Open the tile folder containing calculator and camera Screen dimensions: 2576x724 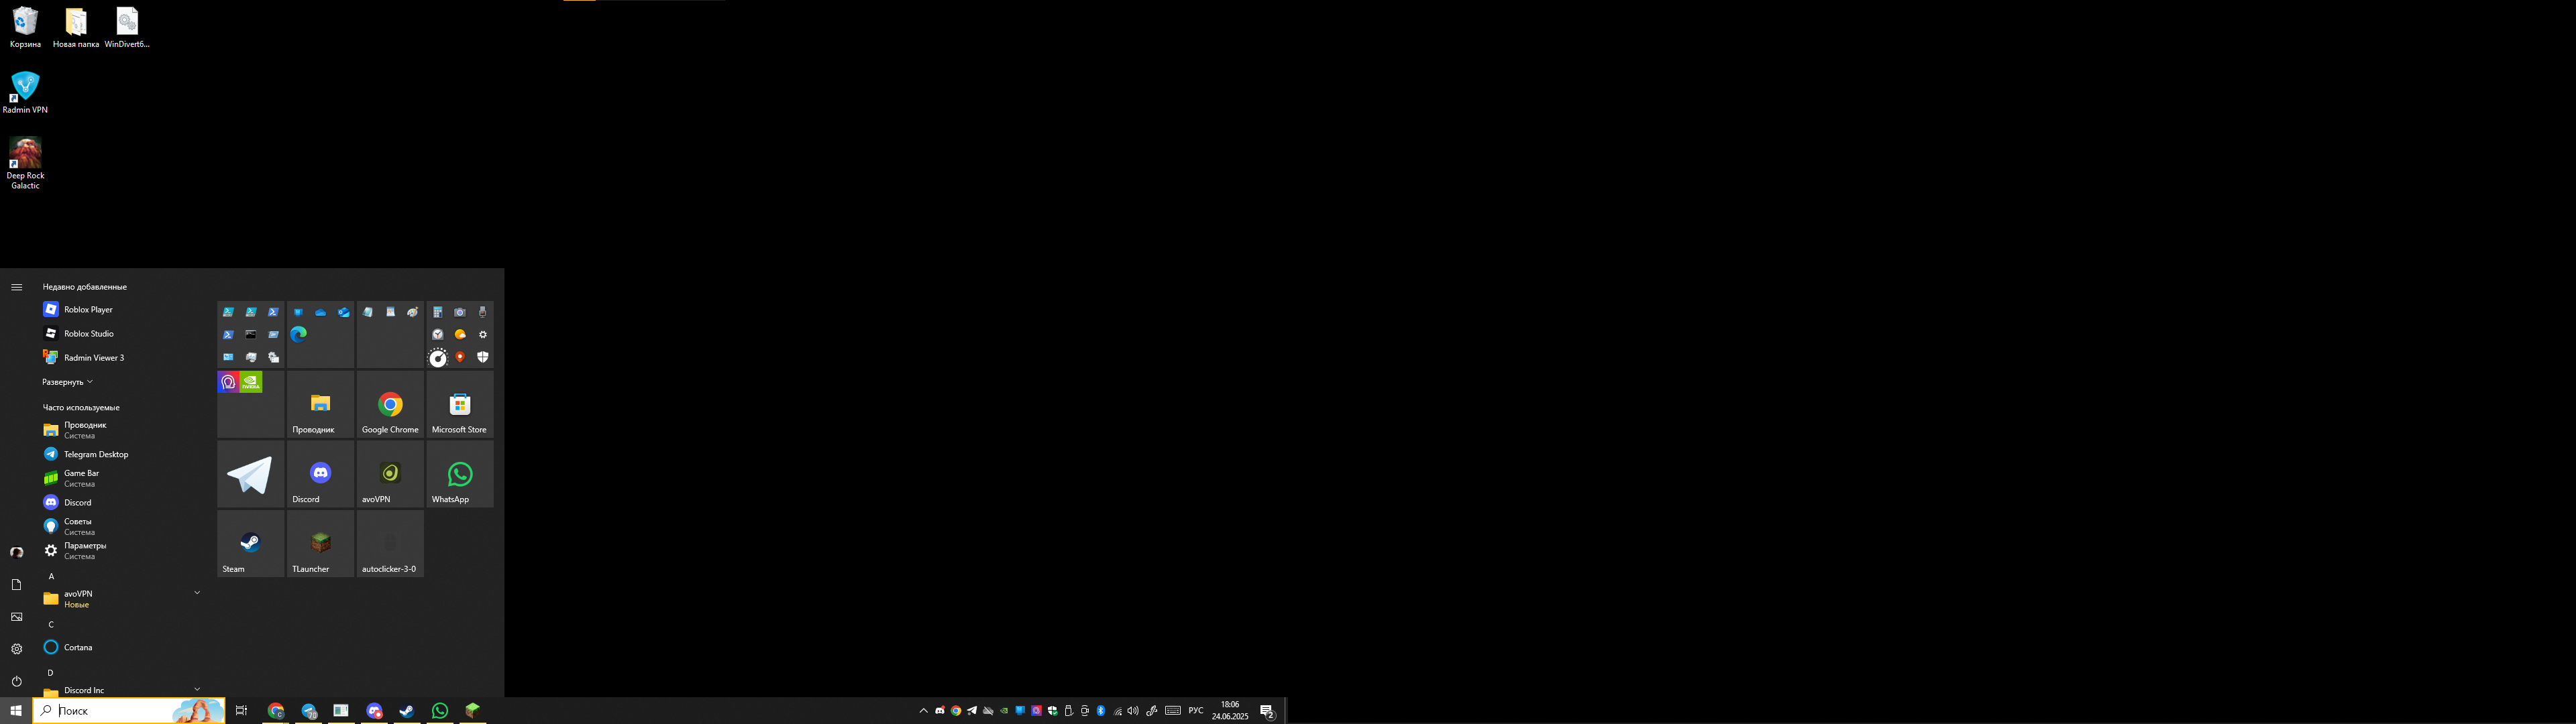click(x=460, y=334)
